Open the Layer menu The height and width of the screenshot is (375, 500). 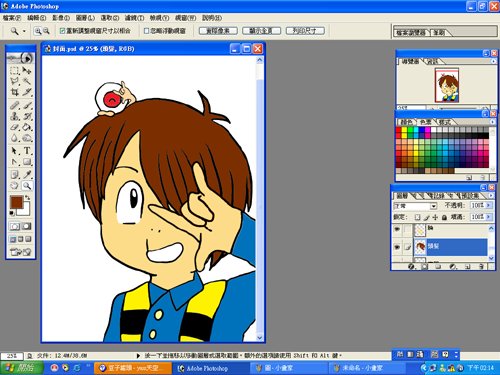pos(85,18)
